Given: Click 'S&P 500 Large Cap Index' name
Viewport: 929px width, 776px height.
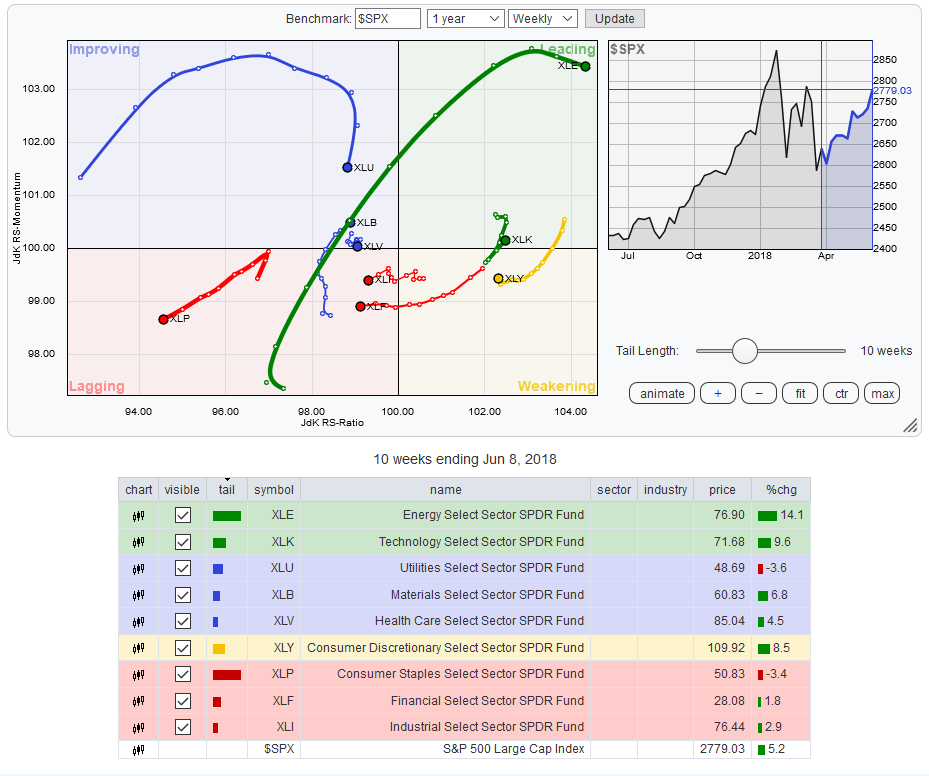Looking at the screenshot, I should tap(513, 749).
